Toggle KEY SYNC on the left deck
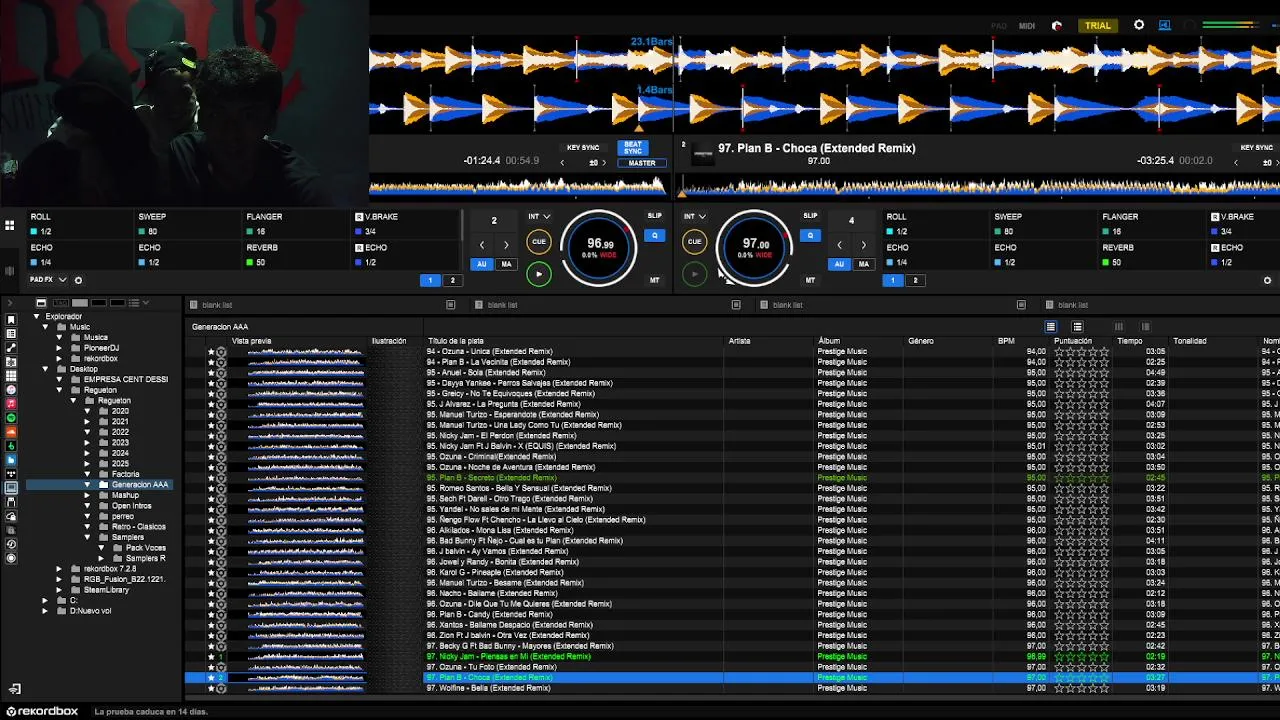Viewport: 1280px width, 720px height. 583,148
